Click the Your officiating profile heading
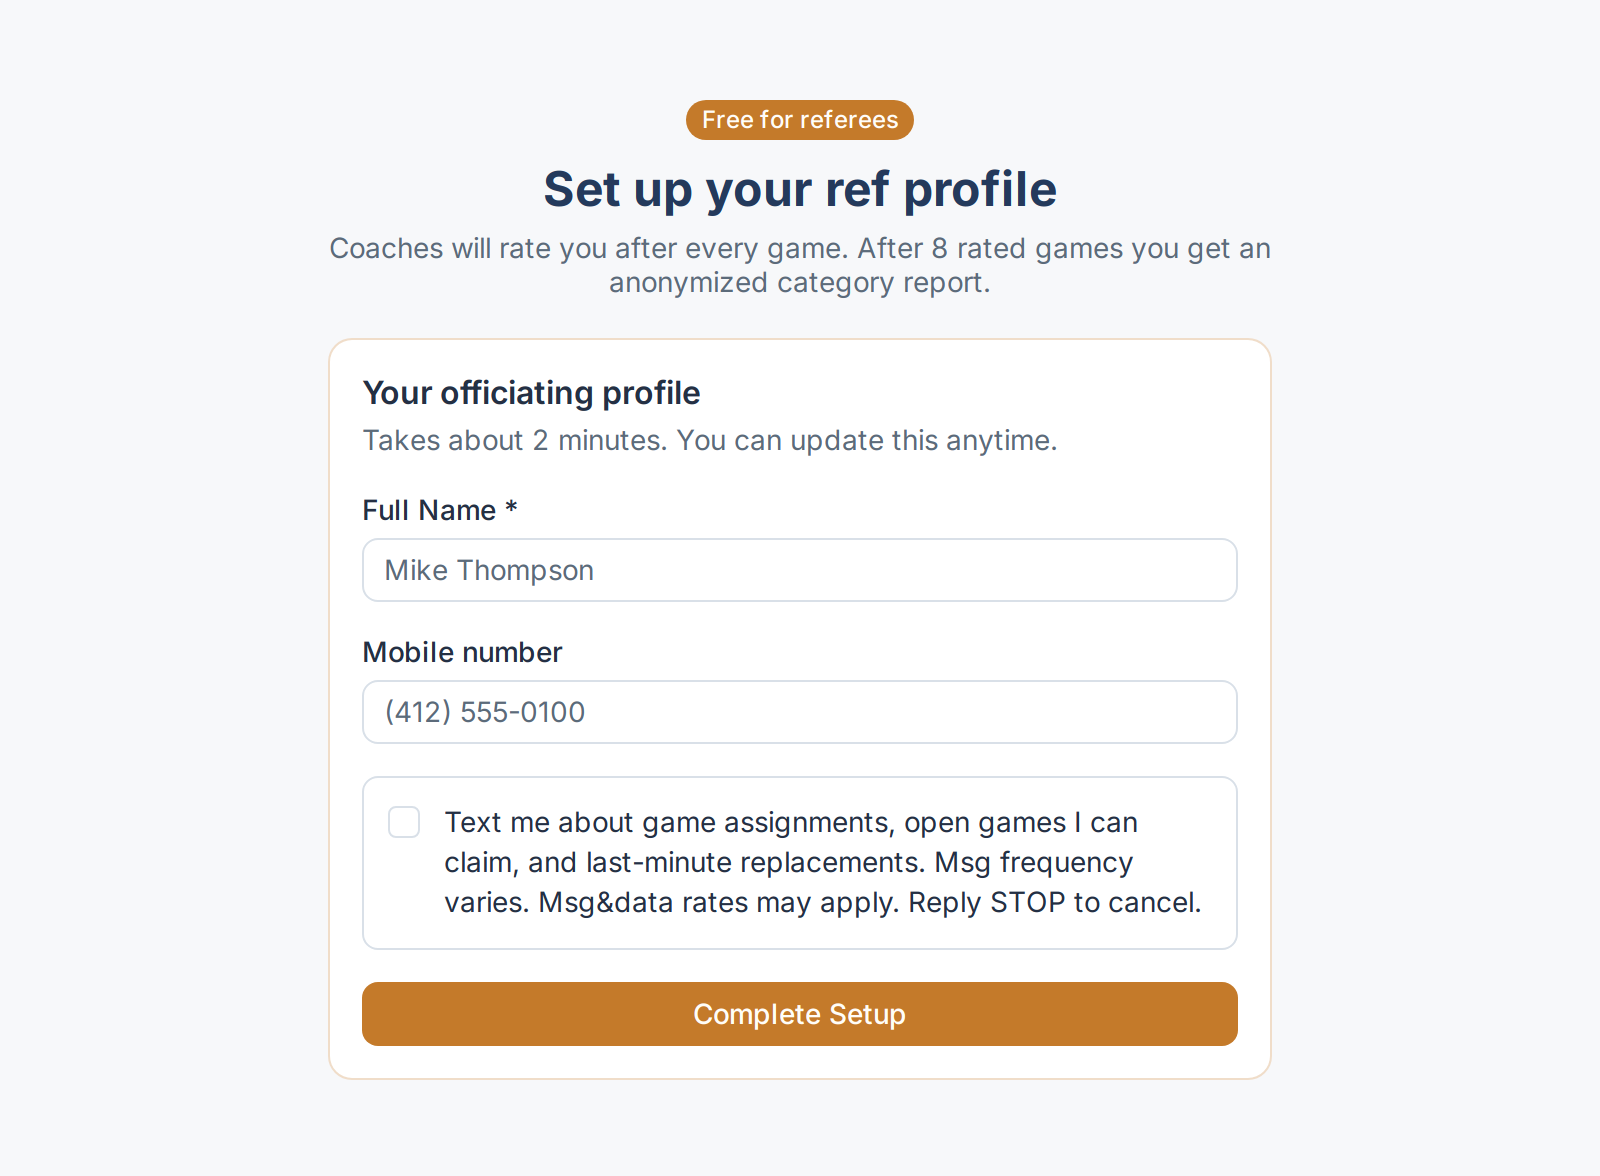This screenshot has height=1176, width=1600. tap(532, 393)
